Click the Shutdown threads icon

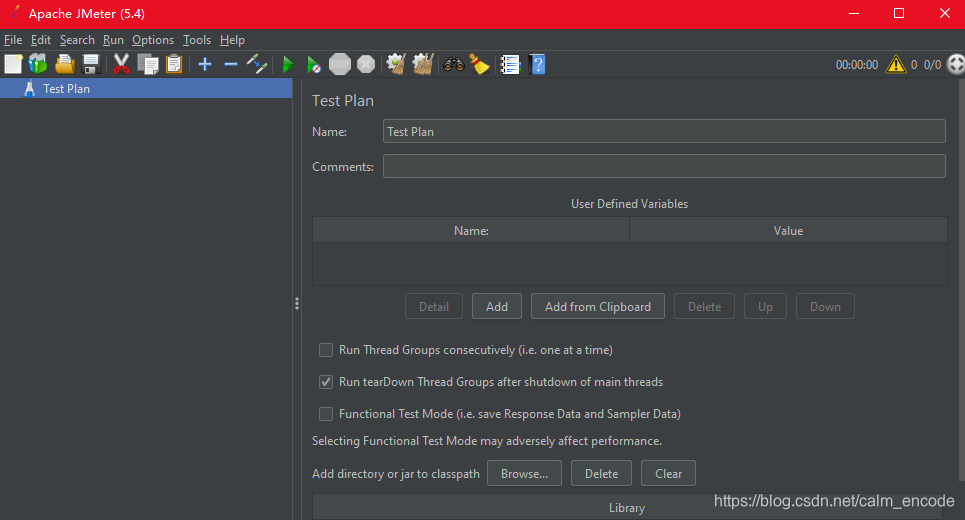366,64
